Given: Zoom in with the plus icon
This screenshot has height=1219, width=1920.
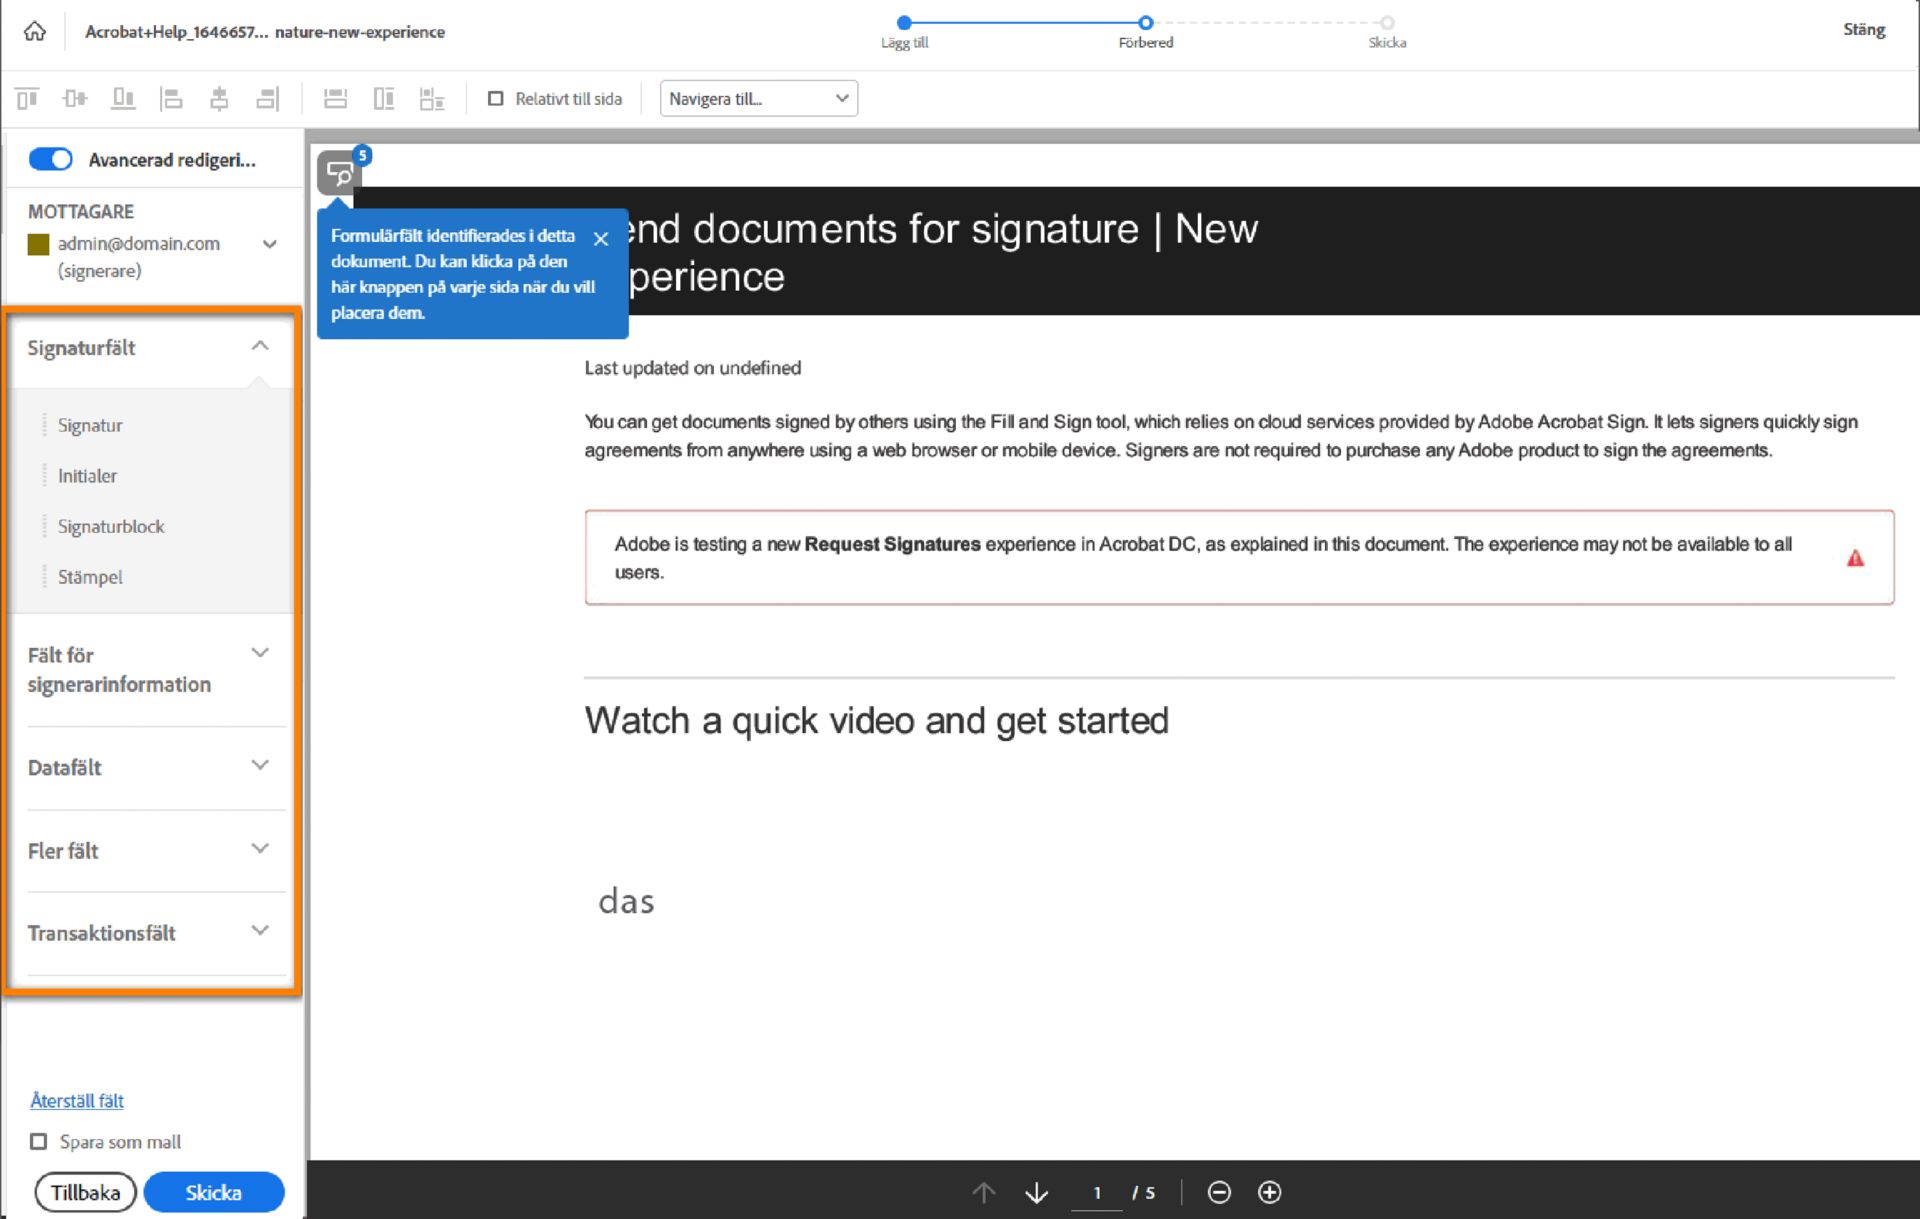Looking at the screenshot, I should [x=1269, y=1192].
